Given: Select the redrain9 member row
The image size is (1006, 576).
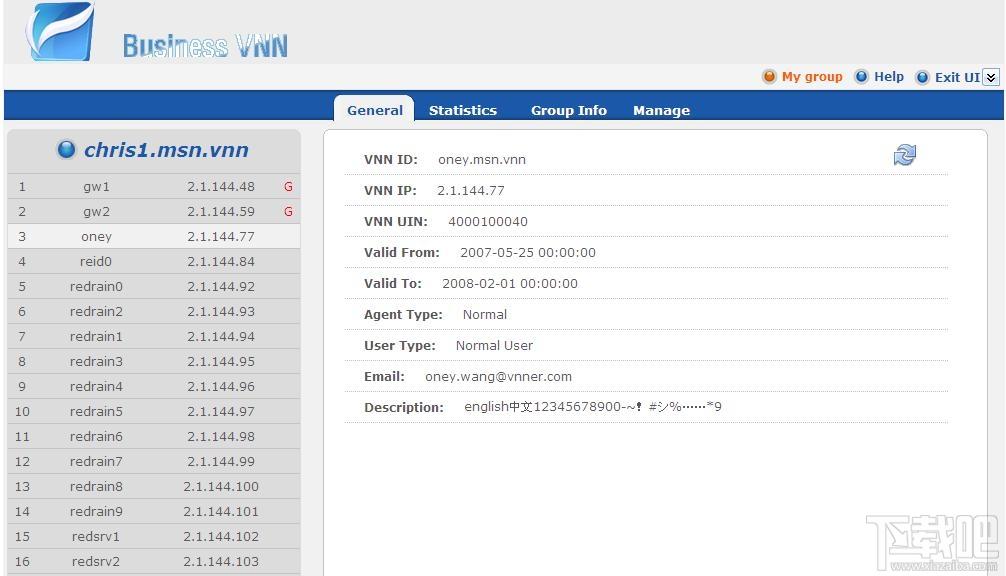Looking at the screenshot, I should pyautogui.click(x=154, y=512).
